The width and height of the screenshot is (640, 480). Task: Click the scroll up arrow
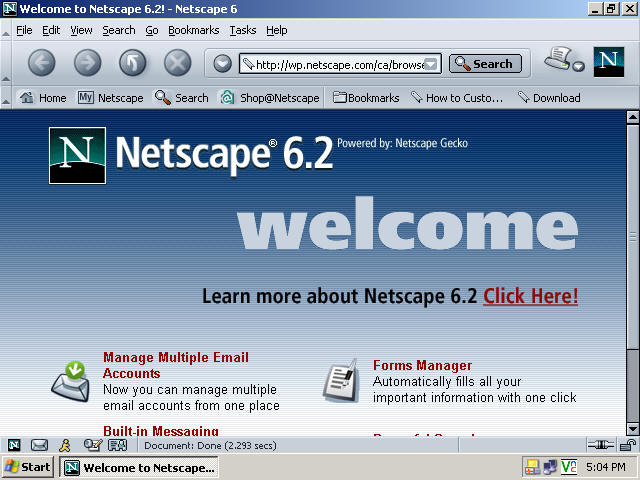(x=633, y=118)
